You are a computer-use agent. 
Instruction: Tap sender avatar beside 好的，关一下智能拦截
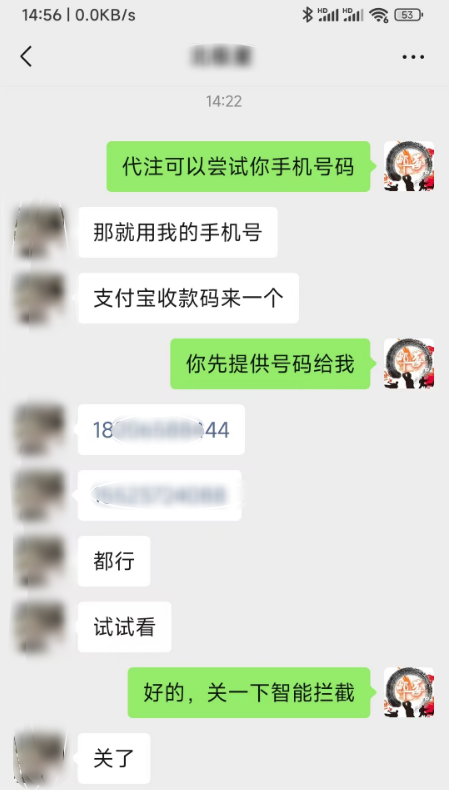pyautogui.click(x=409, y=692)
